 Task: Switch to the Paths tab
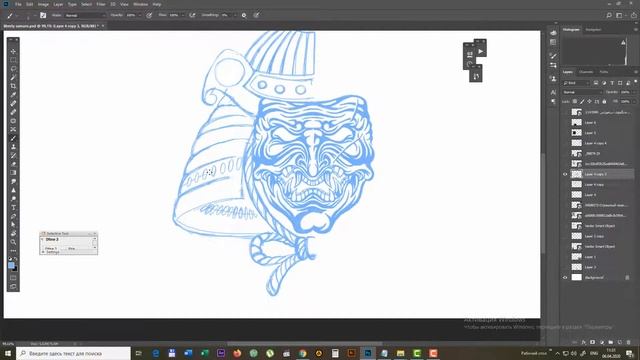point(604,72)
